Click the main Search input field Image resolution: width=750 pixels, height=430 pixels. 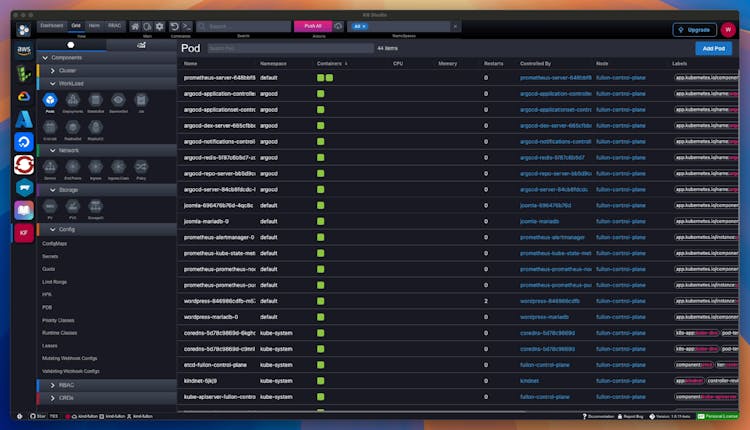pos(244,26)
